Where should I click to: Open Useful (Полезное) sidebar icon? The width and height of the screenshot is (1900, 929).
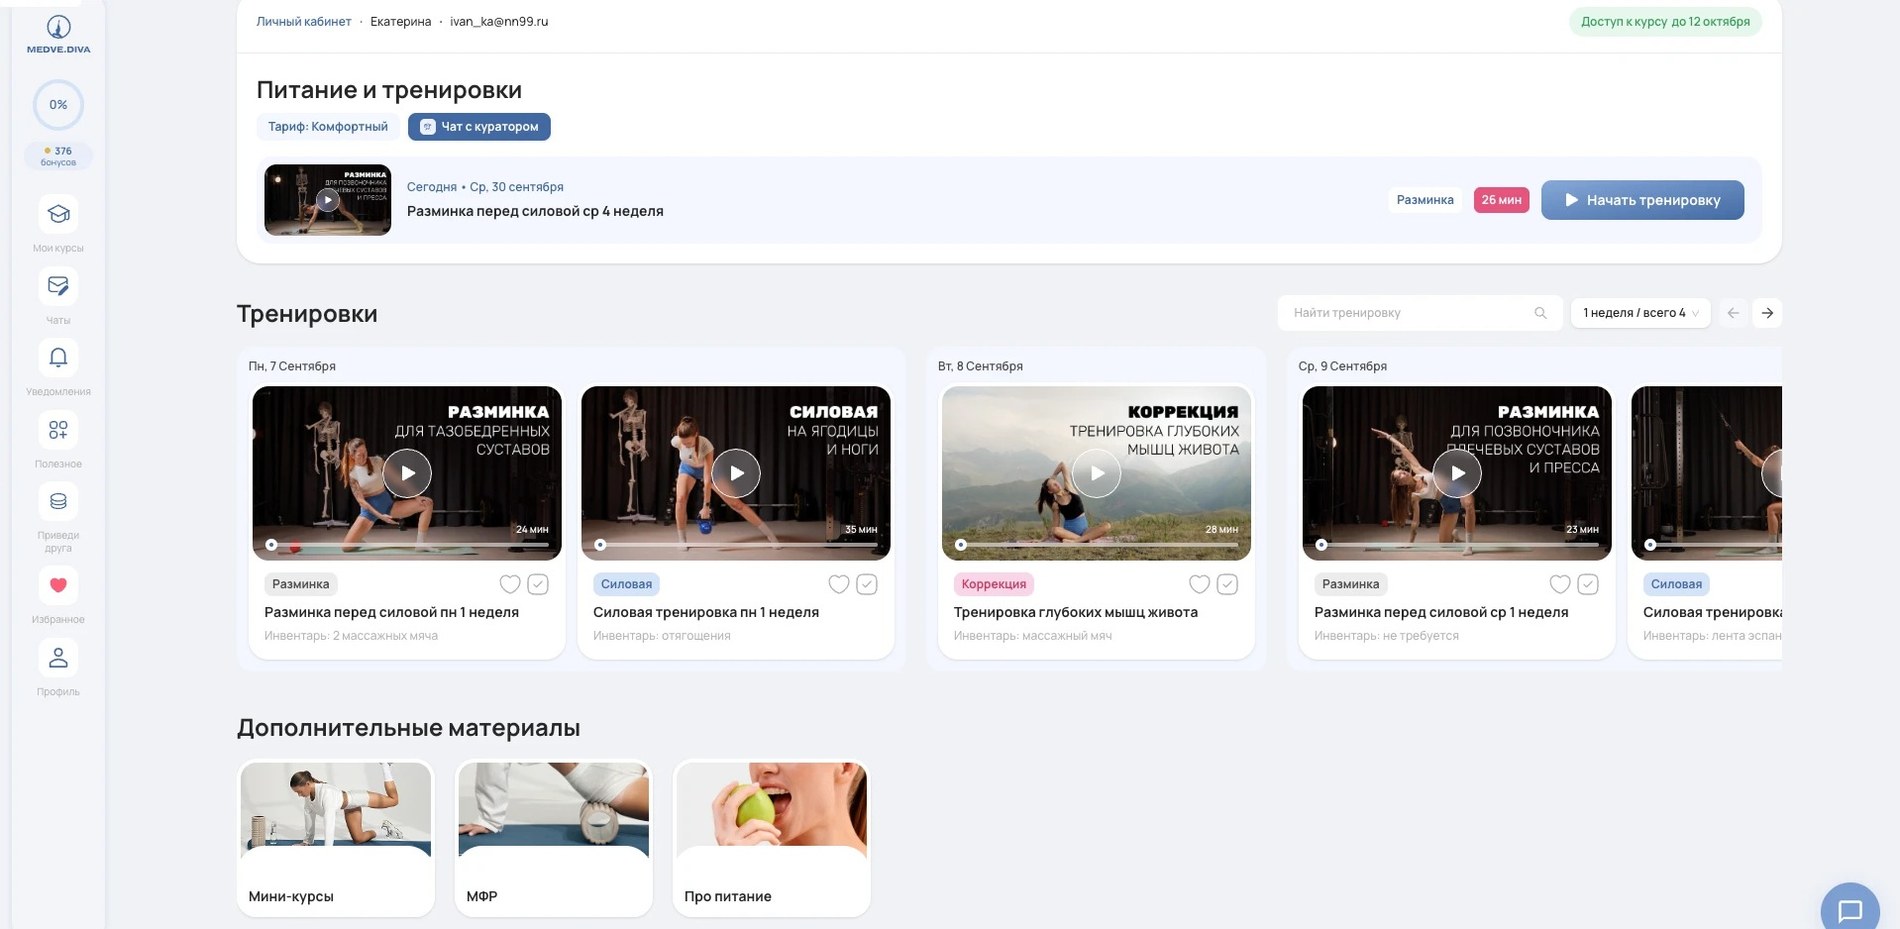58,430
